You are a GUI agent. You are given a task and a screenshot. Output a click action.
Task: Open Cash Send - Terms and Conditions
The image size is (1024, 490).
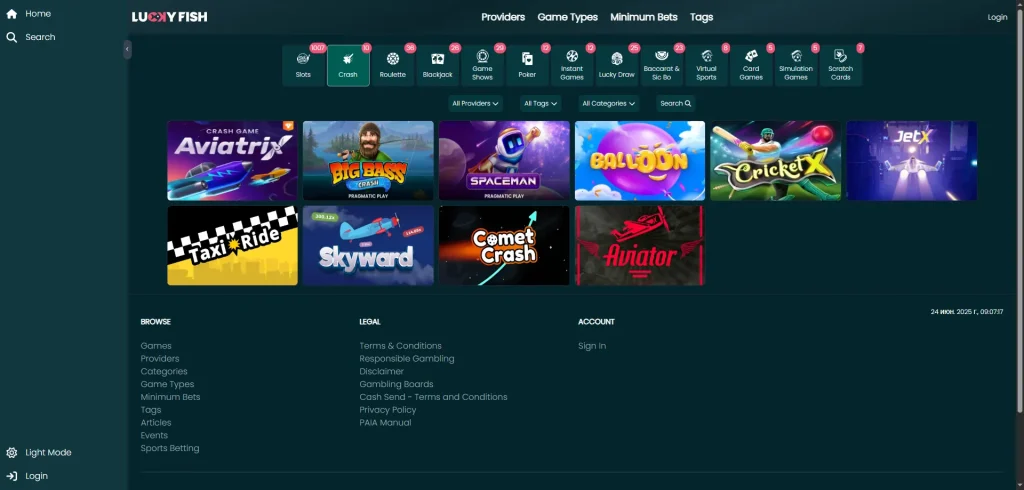tap(433, 397)
